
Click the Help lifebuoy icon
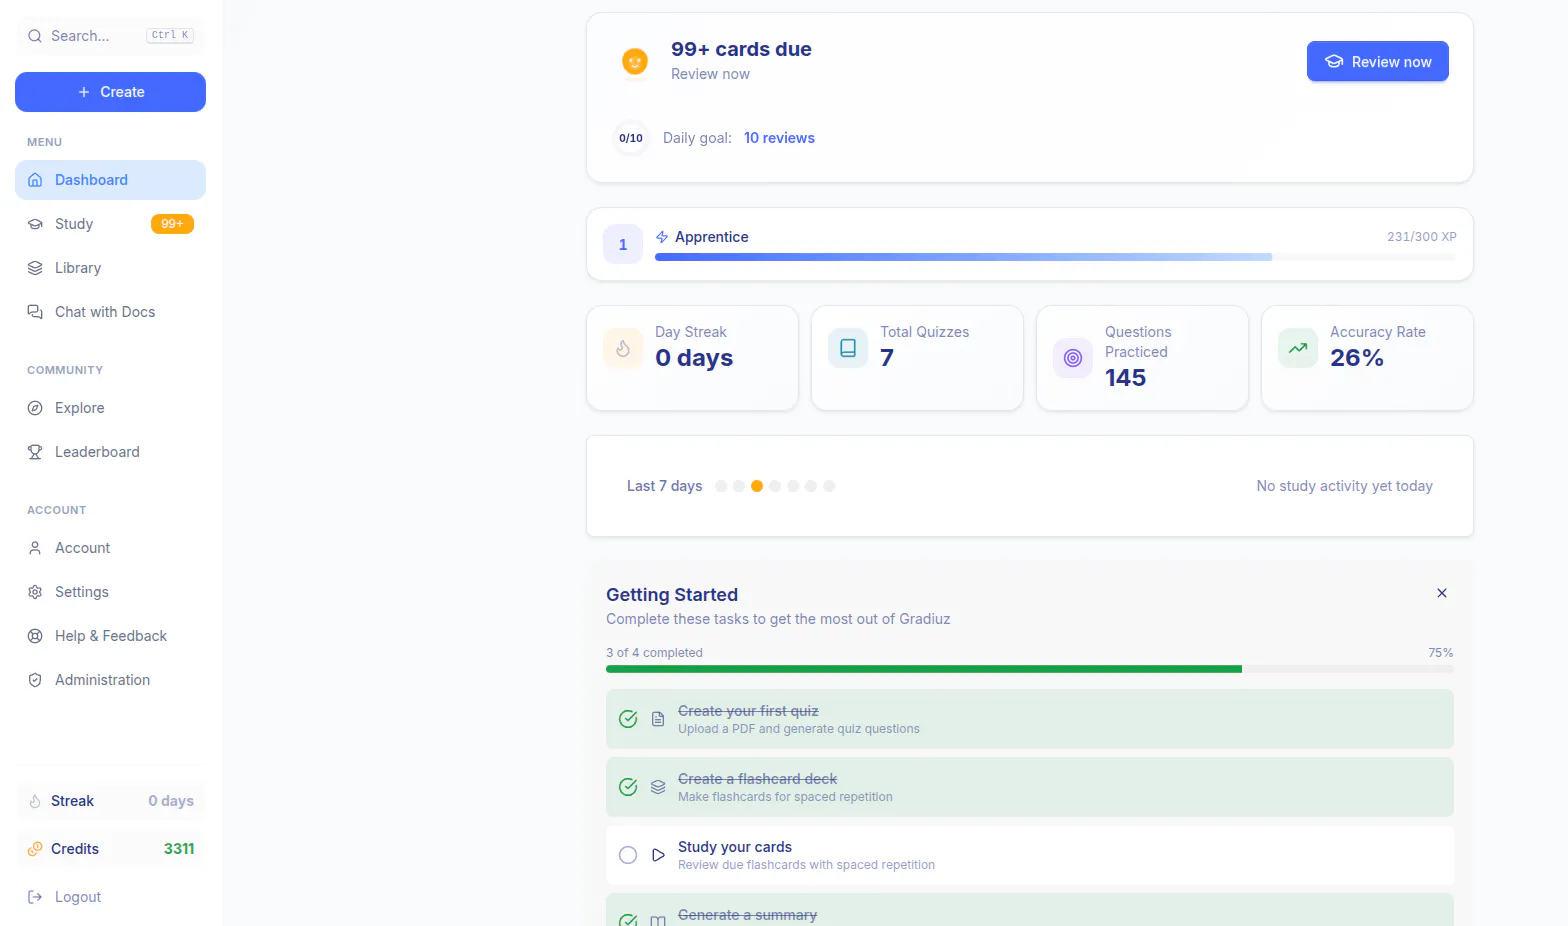point(35,636)
